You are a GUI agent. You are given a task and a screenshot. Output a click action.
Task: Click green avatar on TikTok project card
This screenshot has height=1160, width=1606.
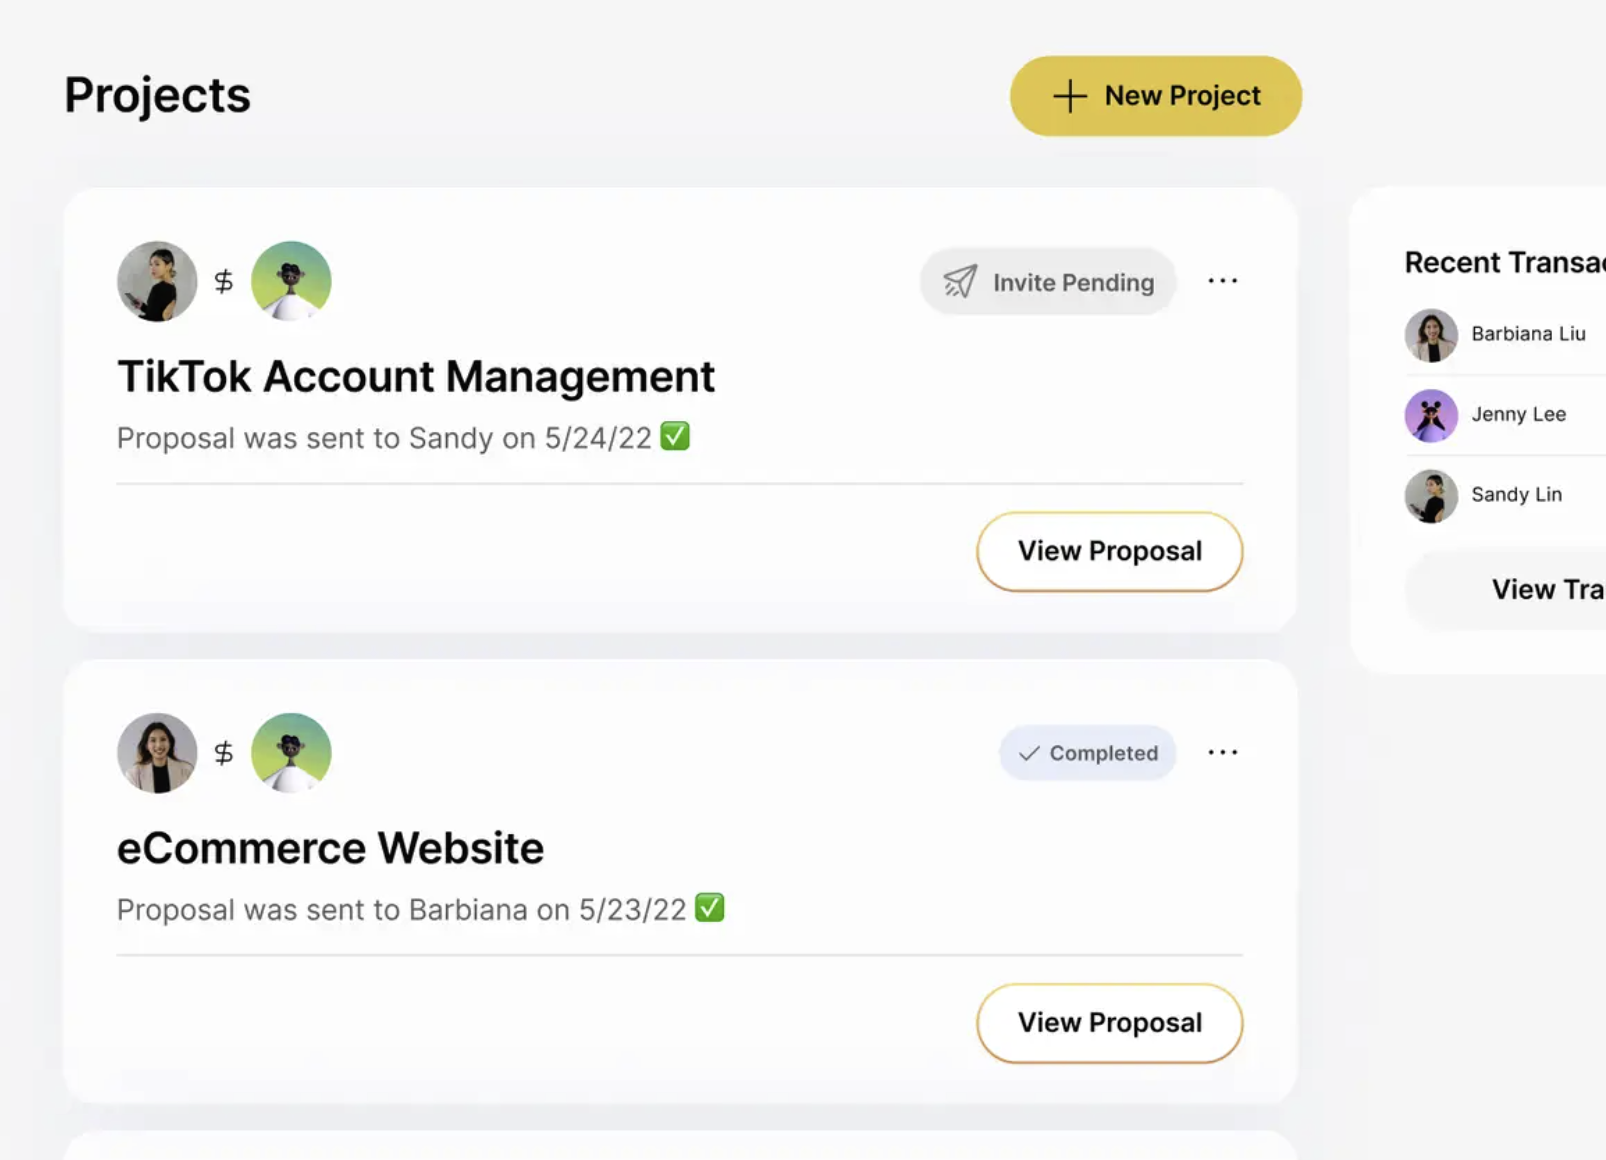[291, 281]
